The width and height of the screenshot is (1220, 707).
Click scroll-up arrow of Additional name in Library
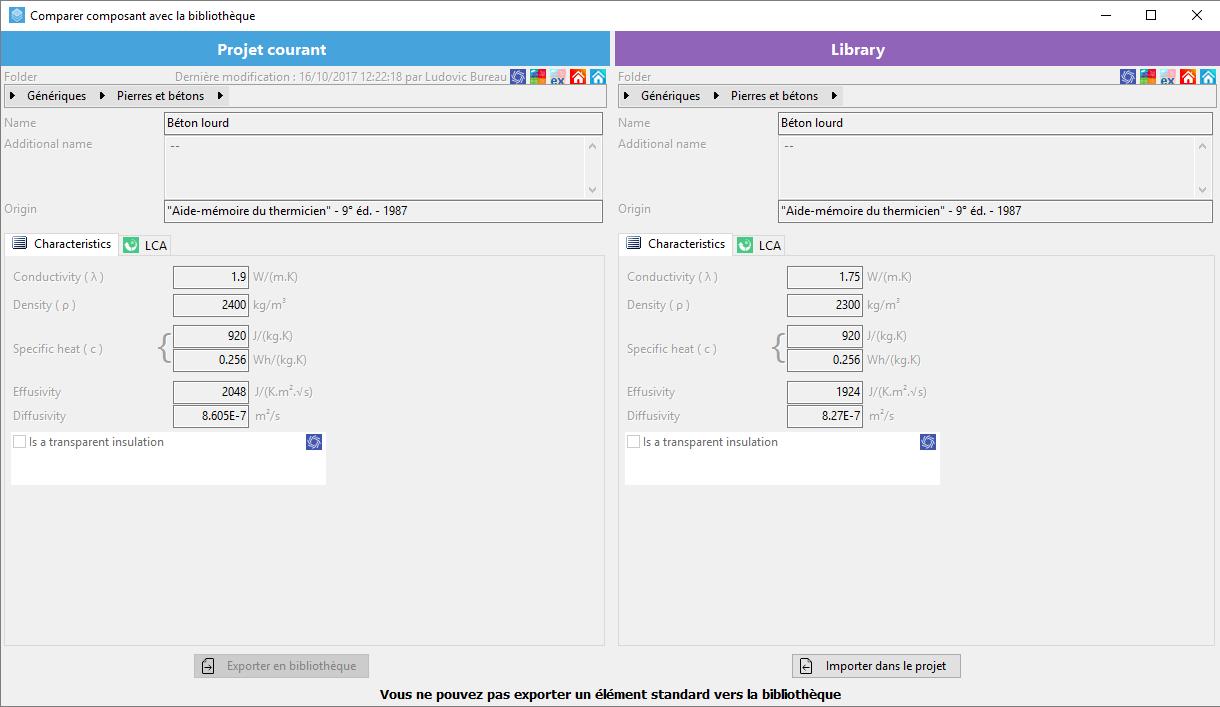tap(1203, 147)
